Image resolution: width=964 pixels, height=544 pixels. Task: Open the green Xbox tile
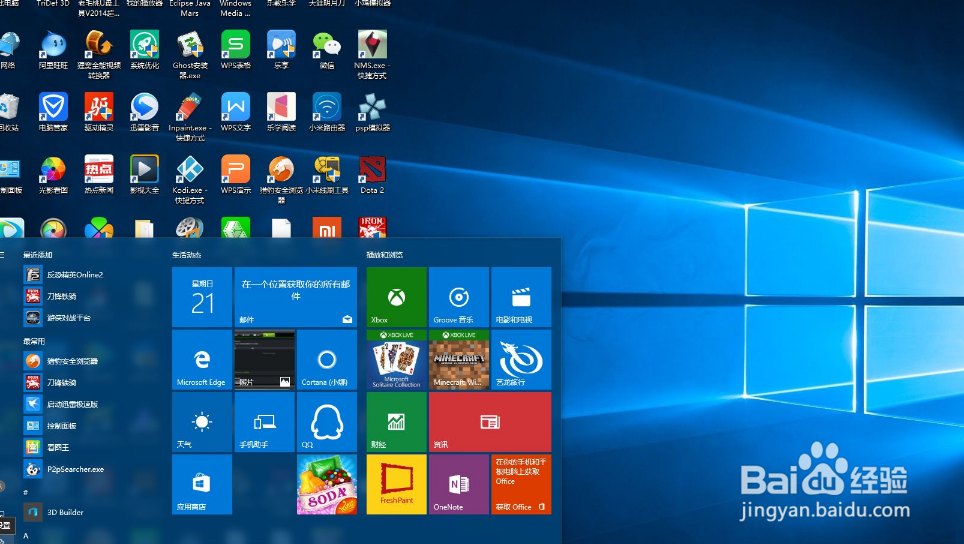[397, 297]
